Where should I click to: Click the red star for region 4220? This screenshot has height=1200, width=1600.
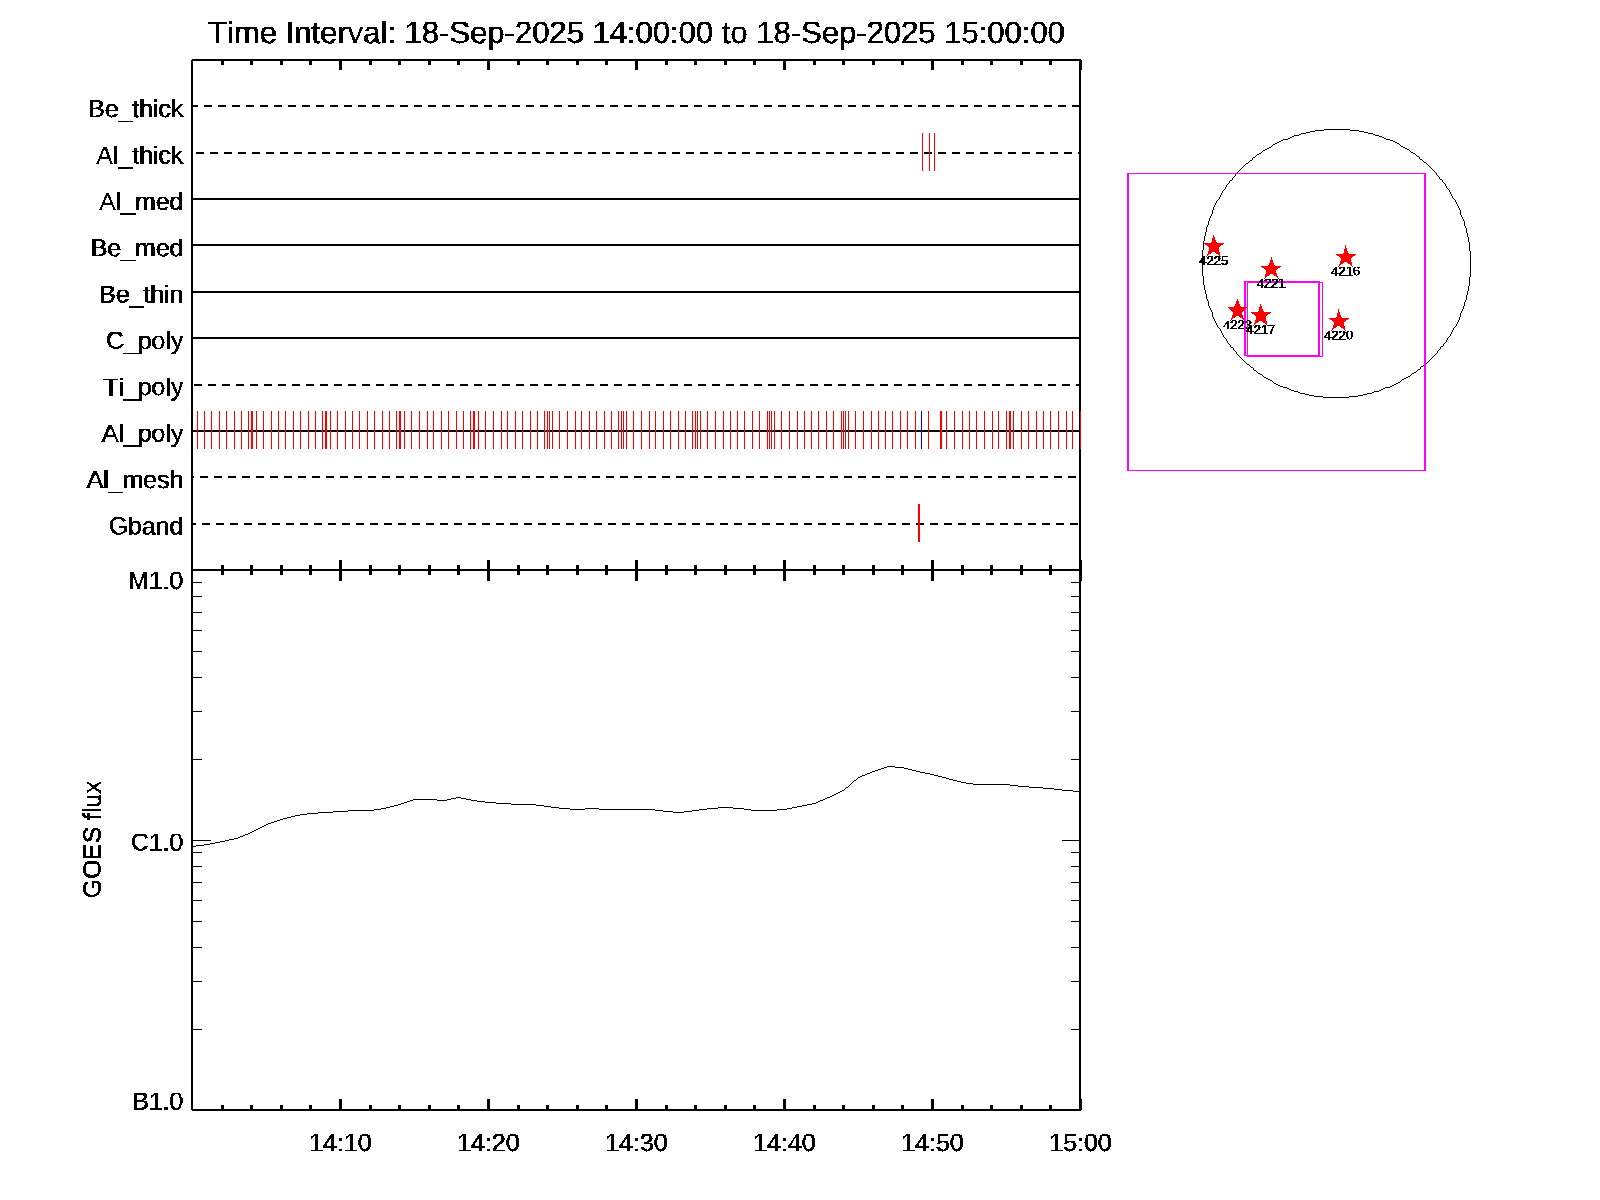coord(1338,321)
